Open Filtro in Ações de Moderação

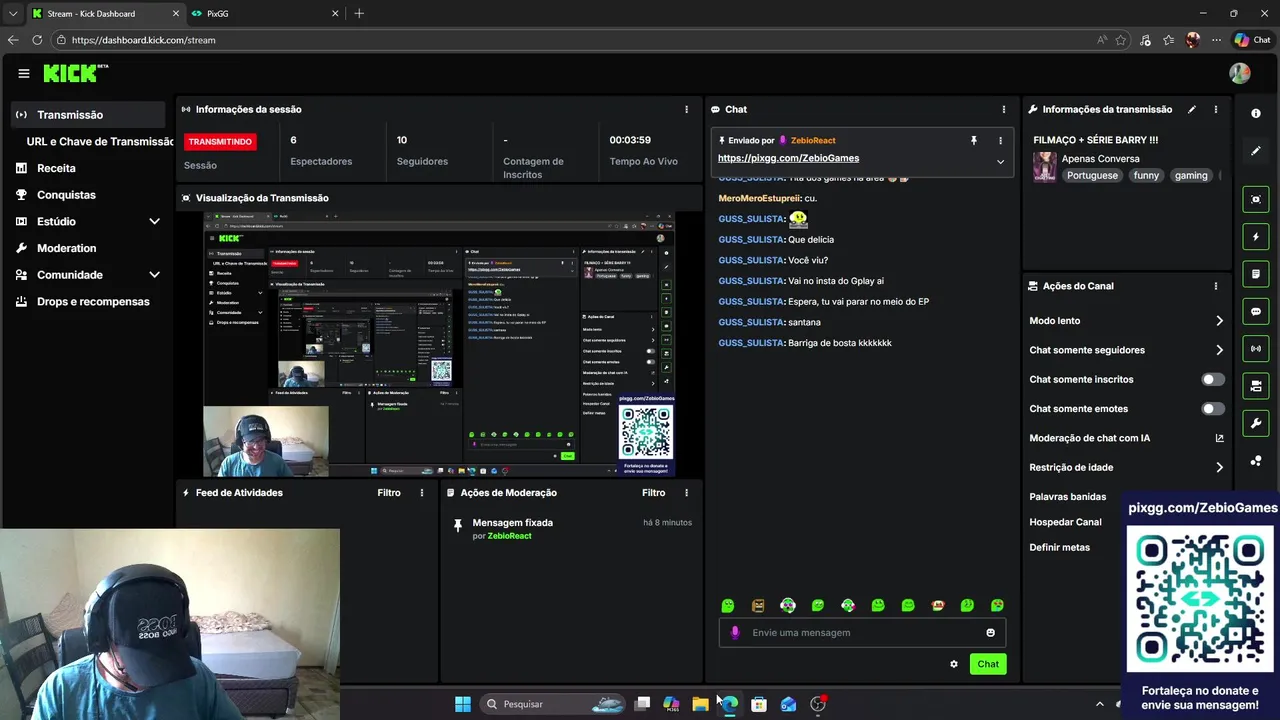pos(653,492)
